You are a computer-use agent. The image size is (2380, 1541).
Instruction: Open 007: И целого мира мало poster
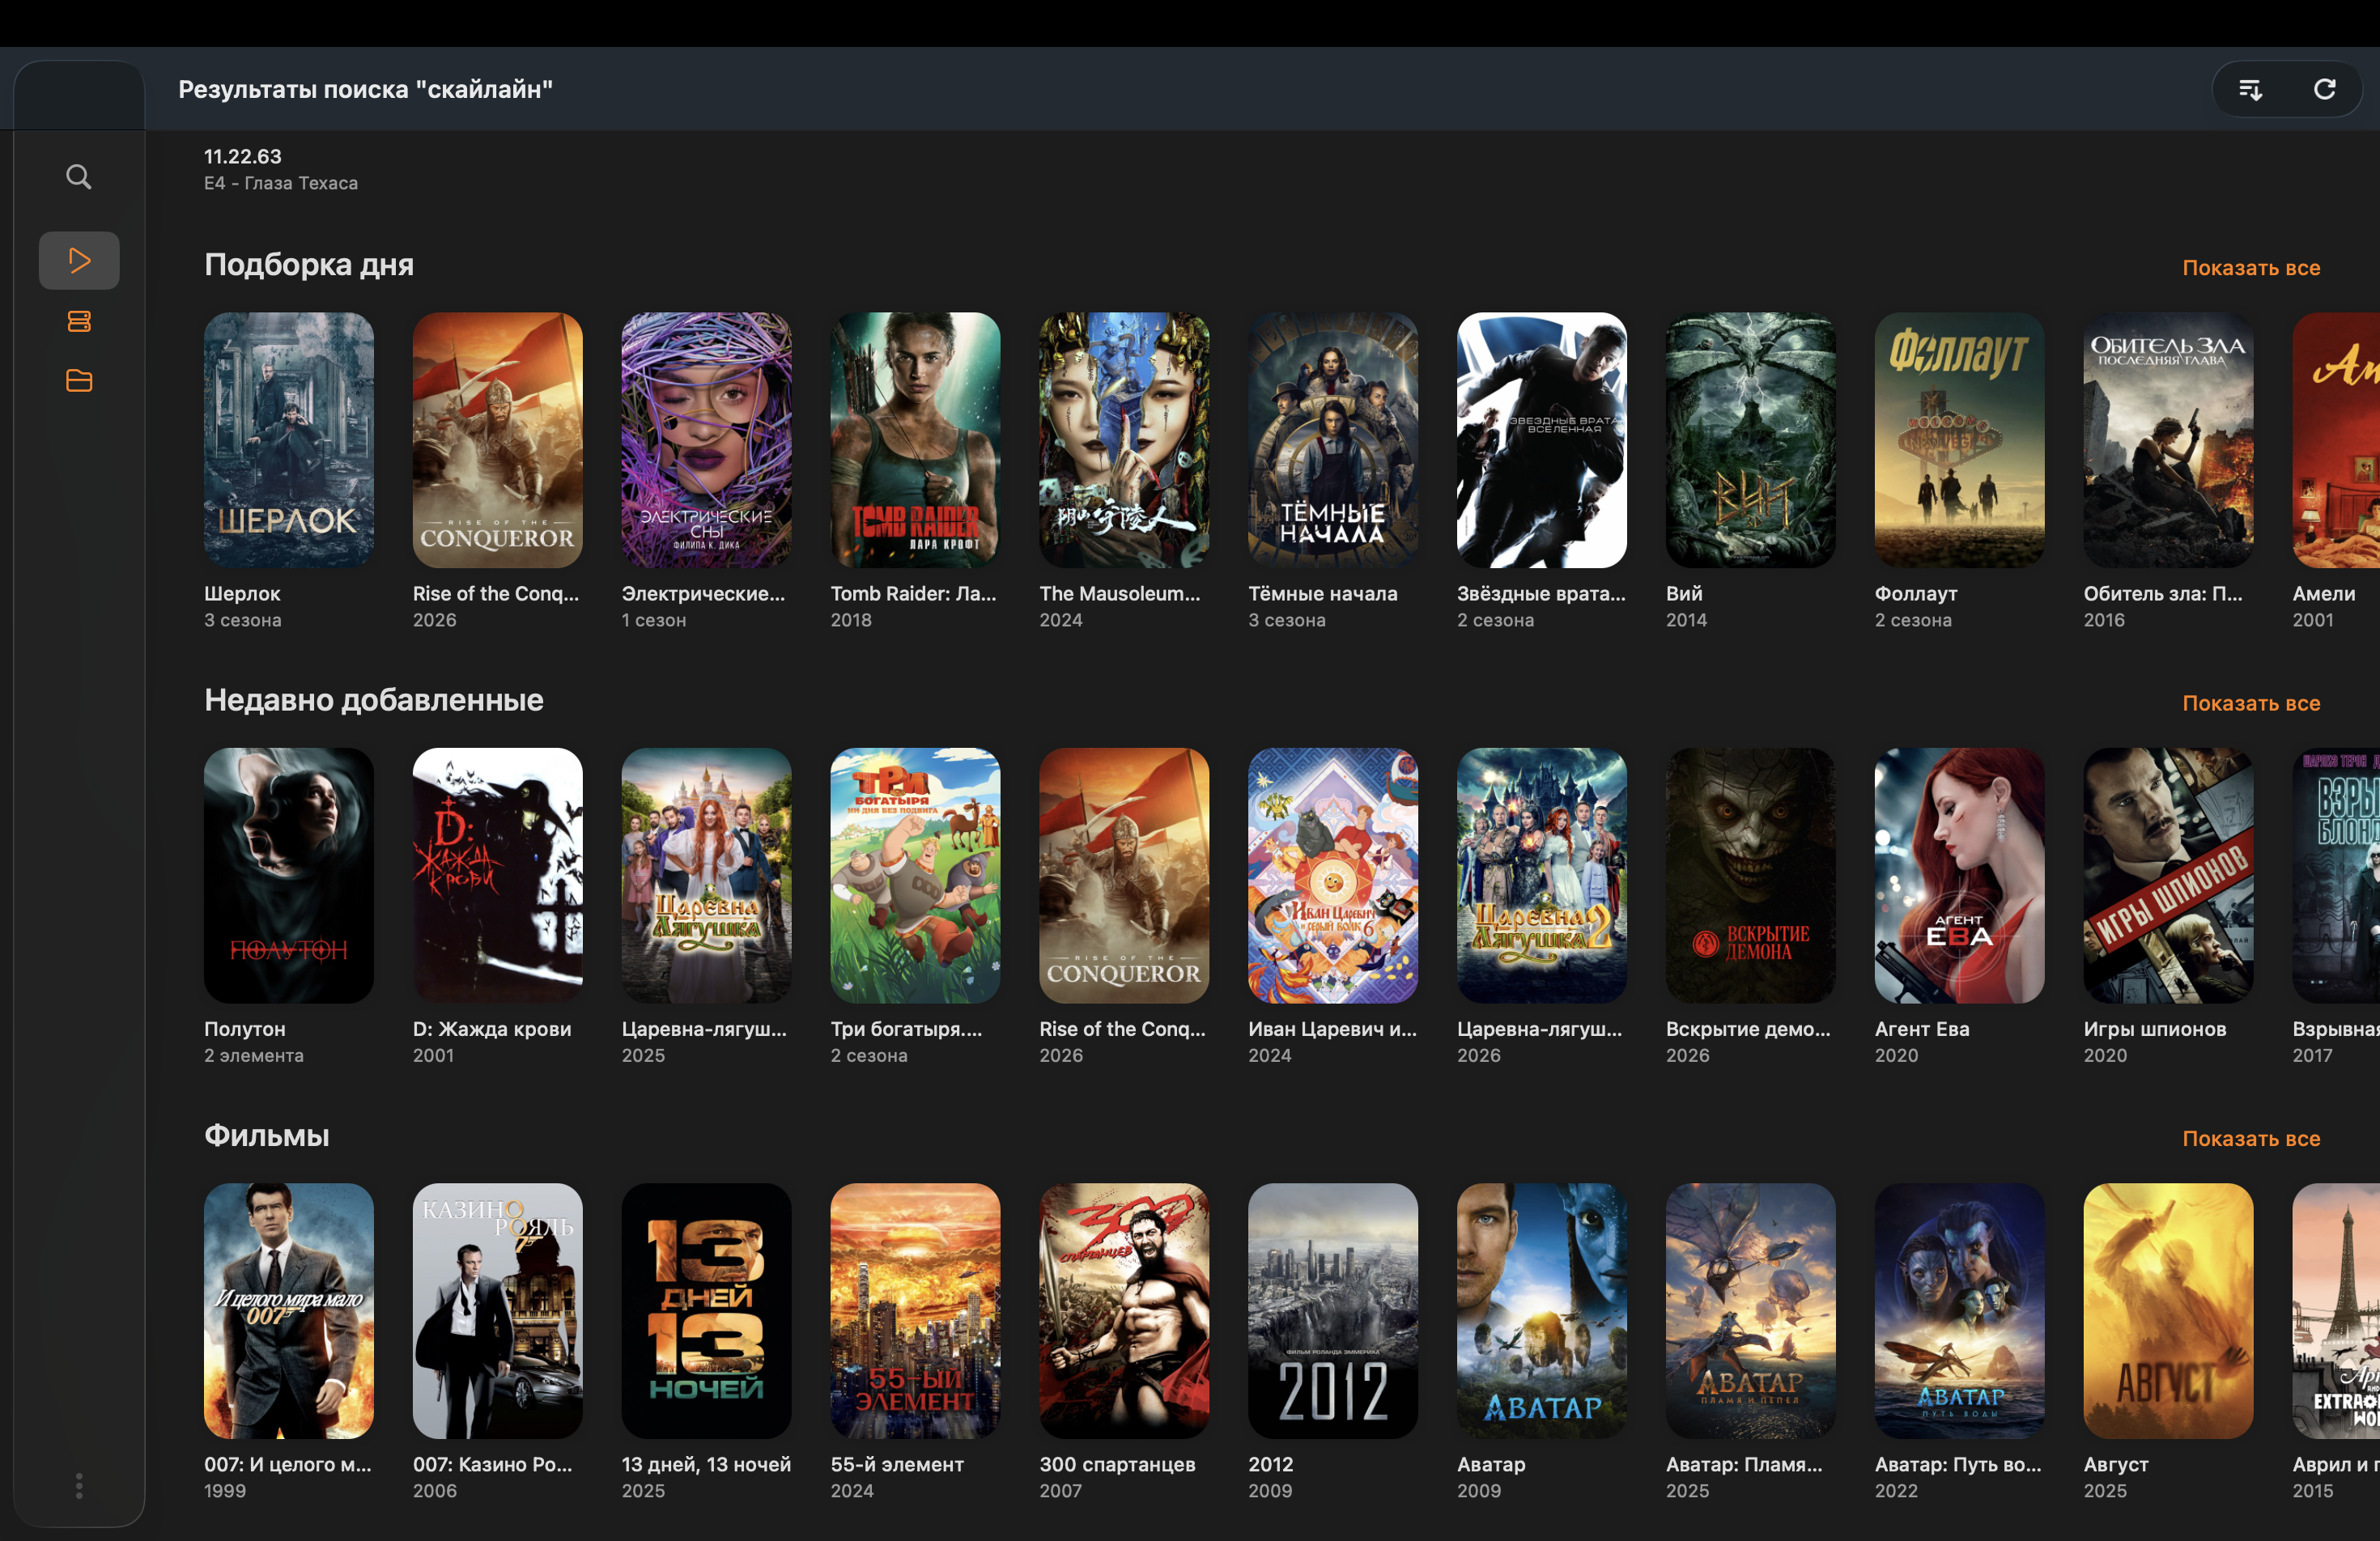pos(289,1311)
